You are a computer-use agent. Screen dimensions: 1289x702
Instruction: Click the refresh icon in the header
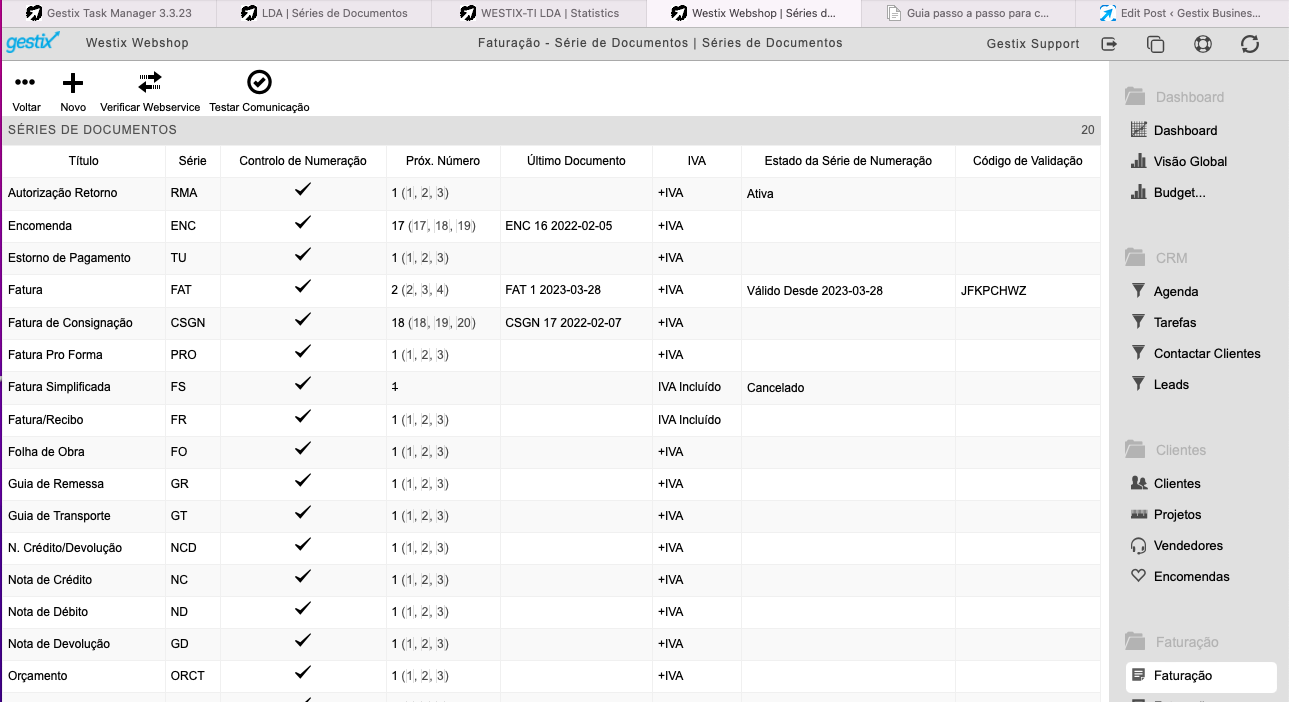(x=1250, y=44)
